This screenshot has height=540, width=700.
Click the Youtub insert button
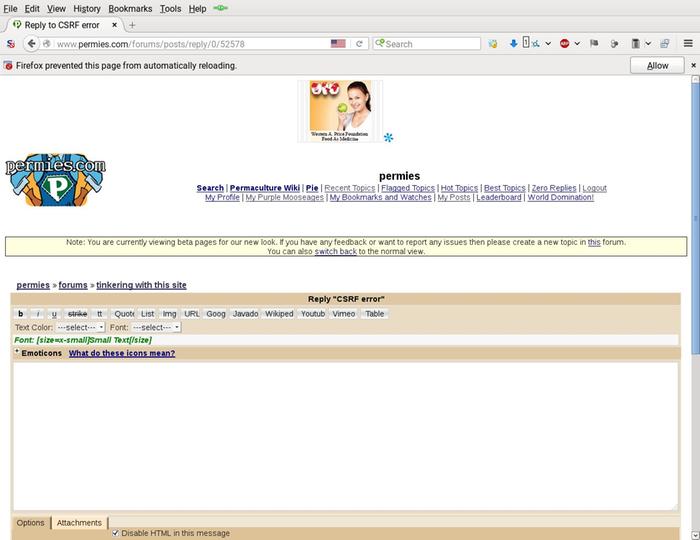(313, 314)
